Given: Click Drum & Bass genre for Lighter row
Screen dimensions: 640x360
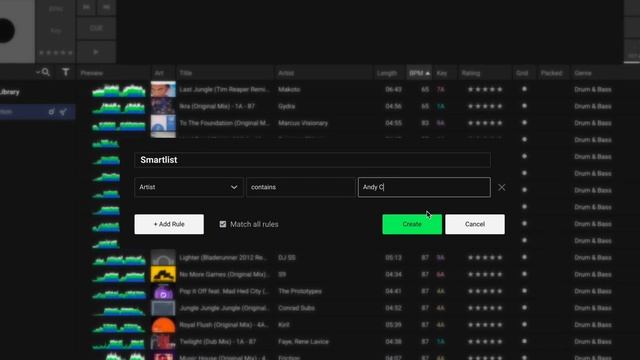Looking at the screenshot, I should coord(593,258).
